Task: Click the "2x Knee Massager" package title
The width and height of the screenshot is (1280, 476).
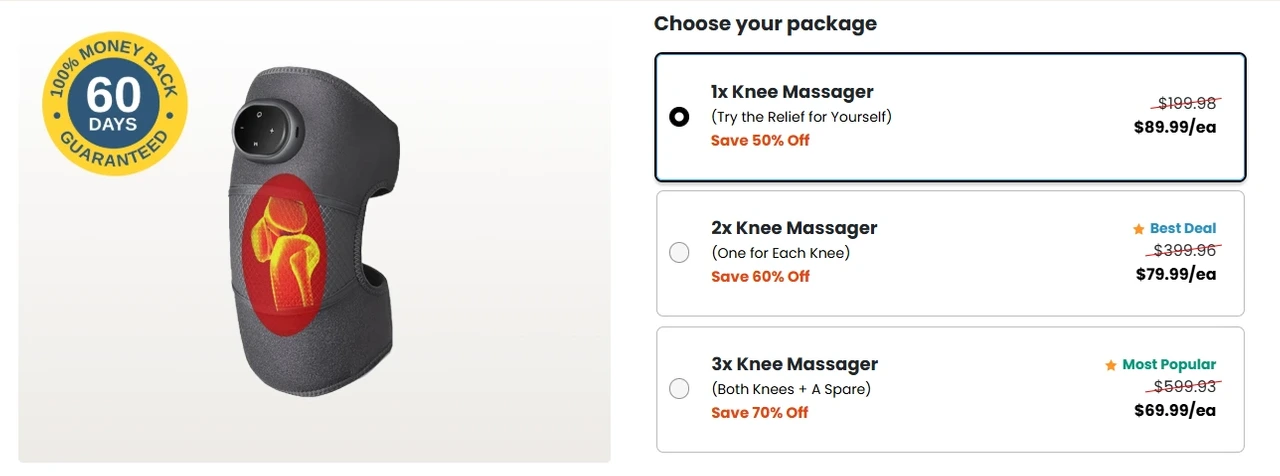Action: [794, 228]
